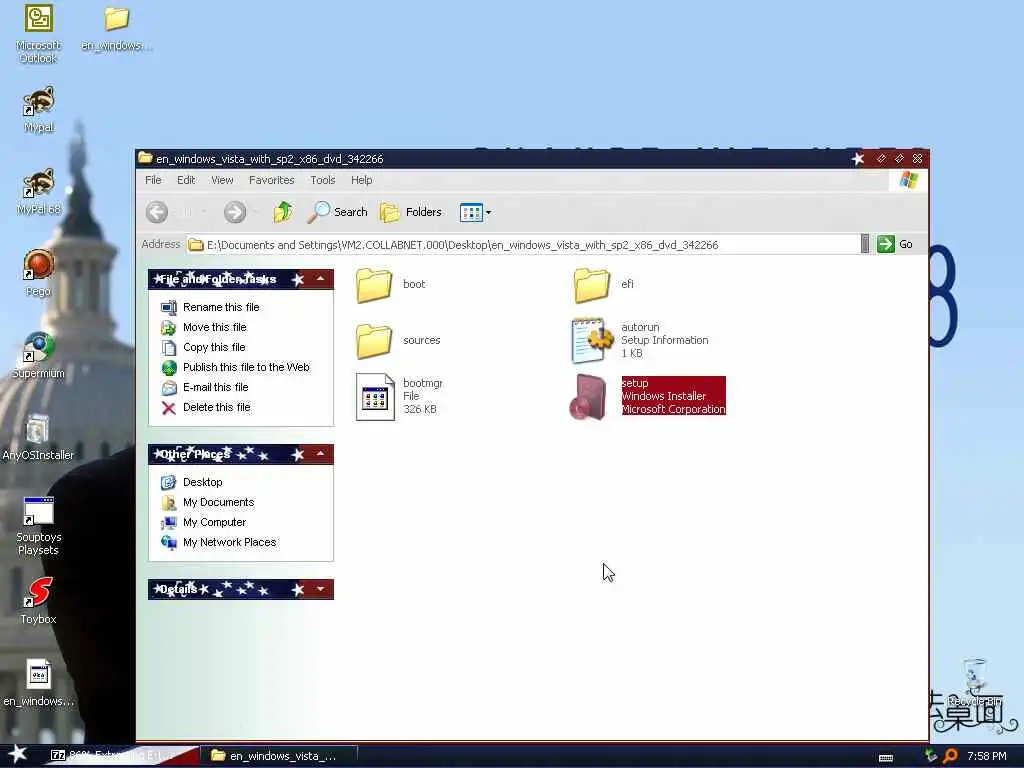
Task: Click the Address bar path field
Action: click(522, 245)
